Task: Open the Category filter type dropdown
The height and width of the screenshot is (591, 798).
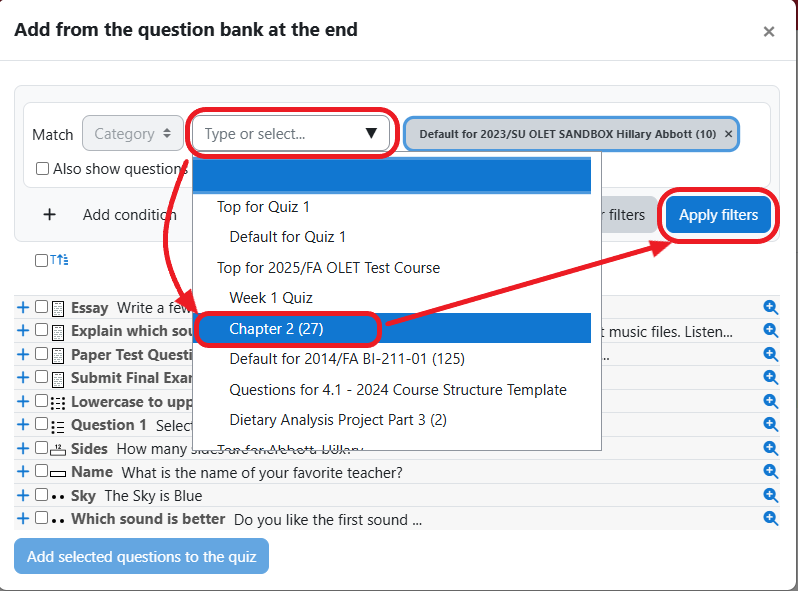Action: (x=133, y=134)
